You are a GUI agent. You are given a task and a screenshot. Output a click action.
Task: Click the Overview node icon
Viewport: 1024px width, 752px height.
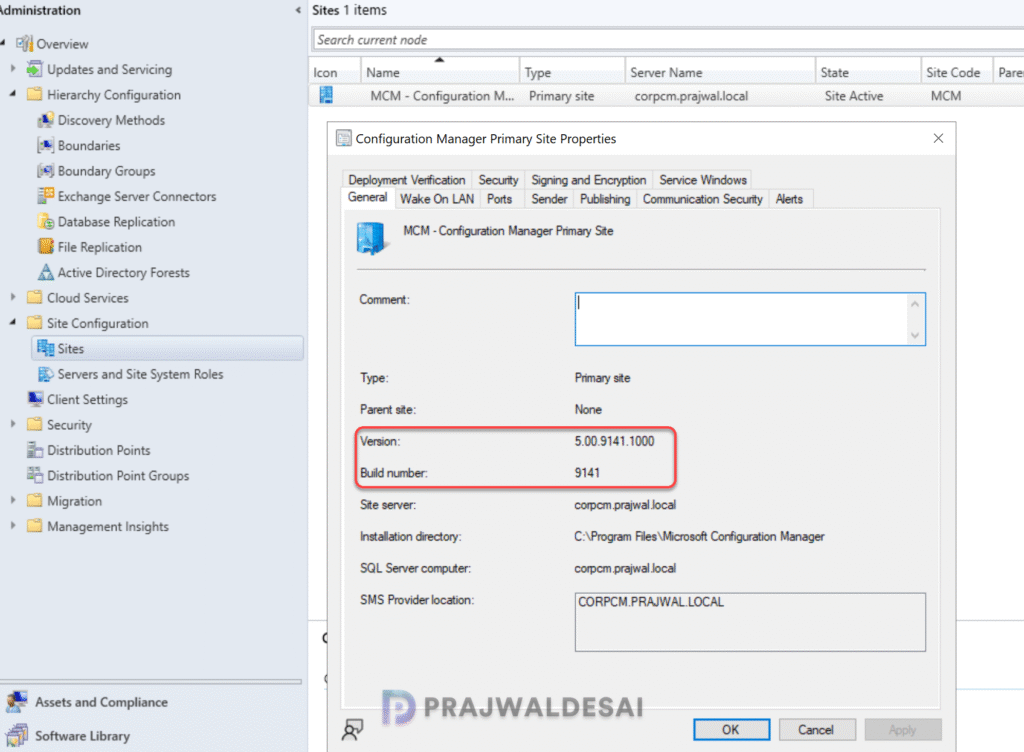point(24,44)
